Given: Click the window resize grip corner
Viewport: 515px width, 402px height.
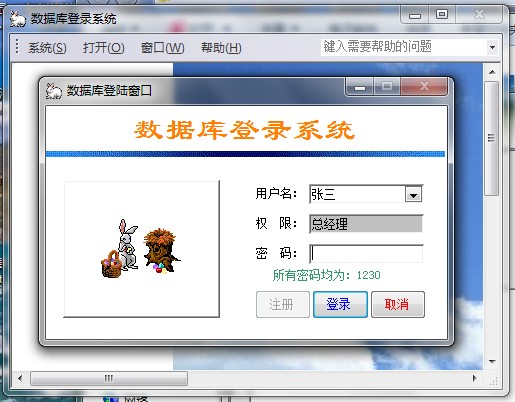Looking at the screenshot, I should tap(494, 380).
